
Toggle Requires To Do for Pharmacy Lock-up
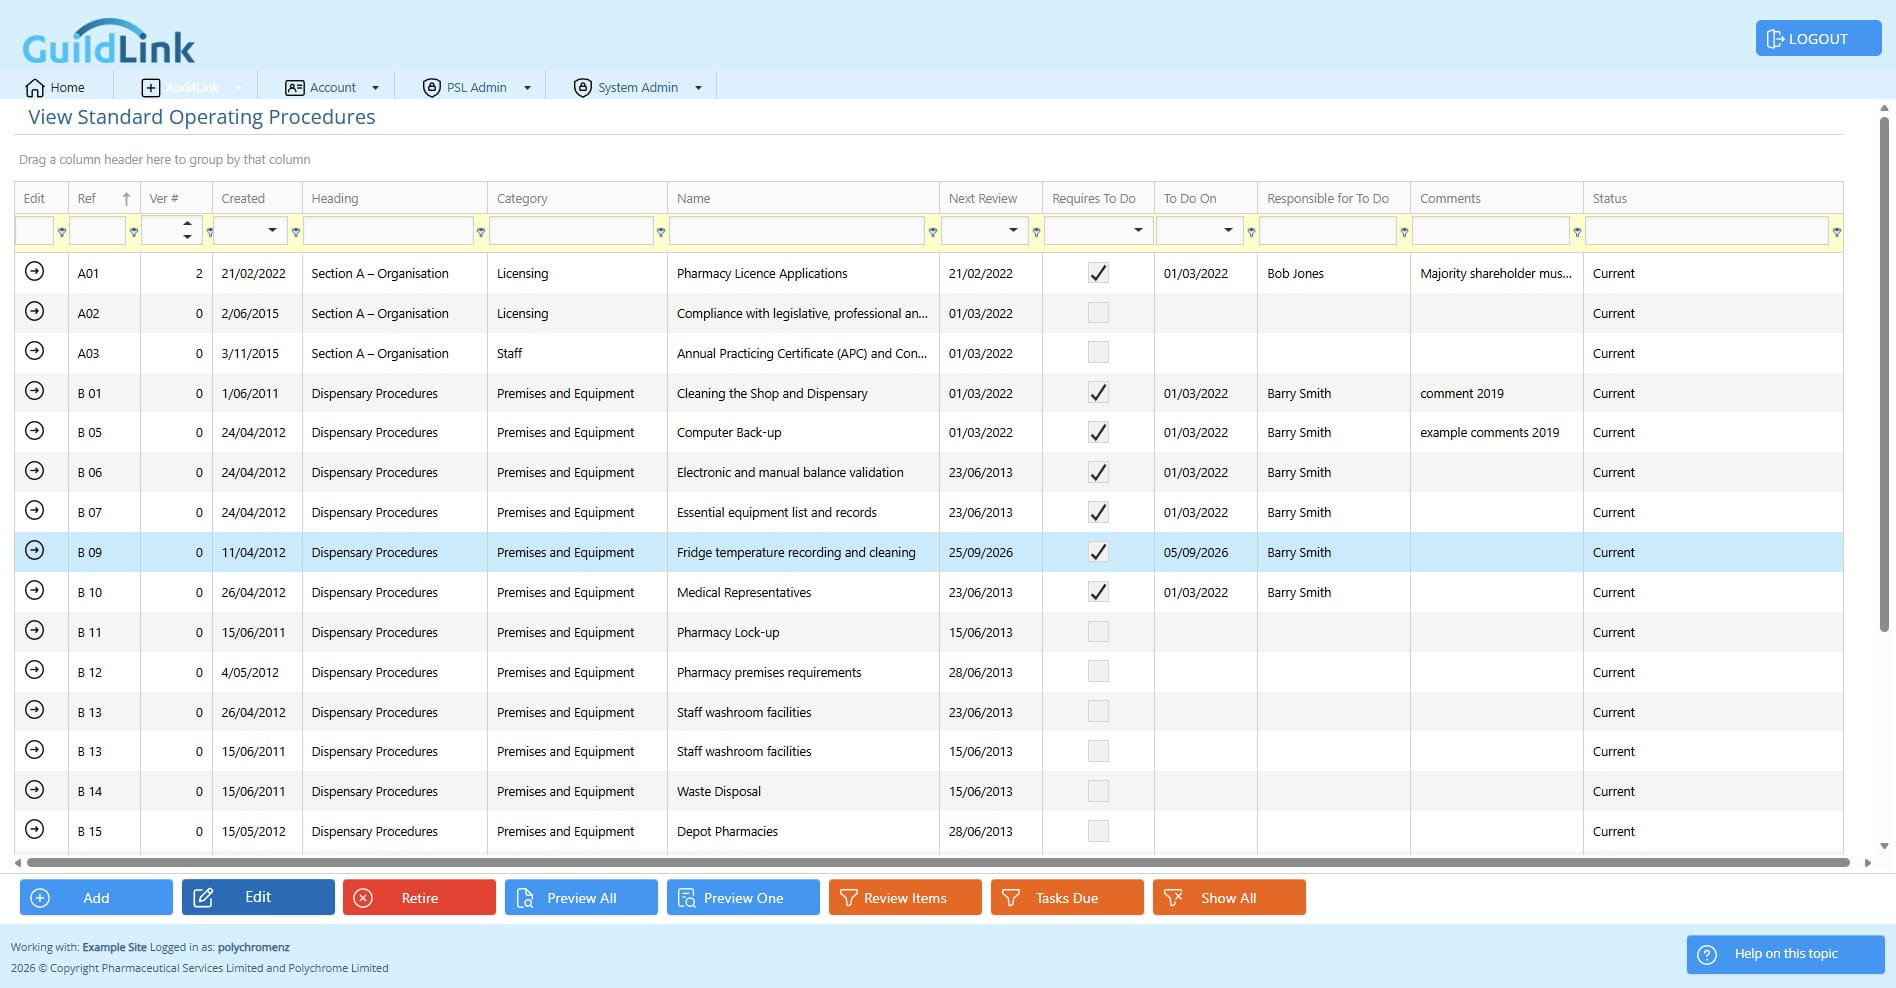coord(1098,631)
